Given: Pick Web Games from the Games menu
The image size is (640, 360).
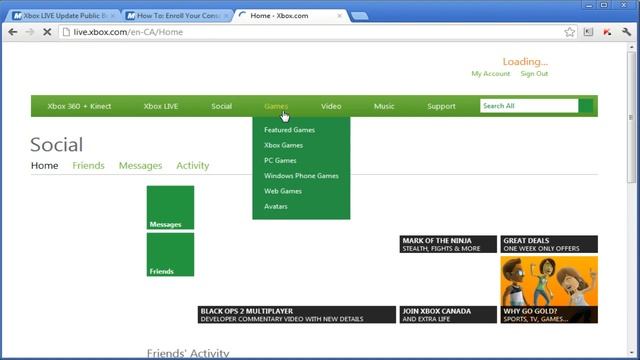Looking at the screenshot, I should click(283, 191).
